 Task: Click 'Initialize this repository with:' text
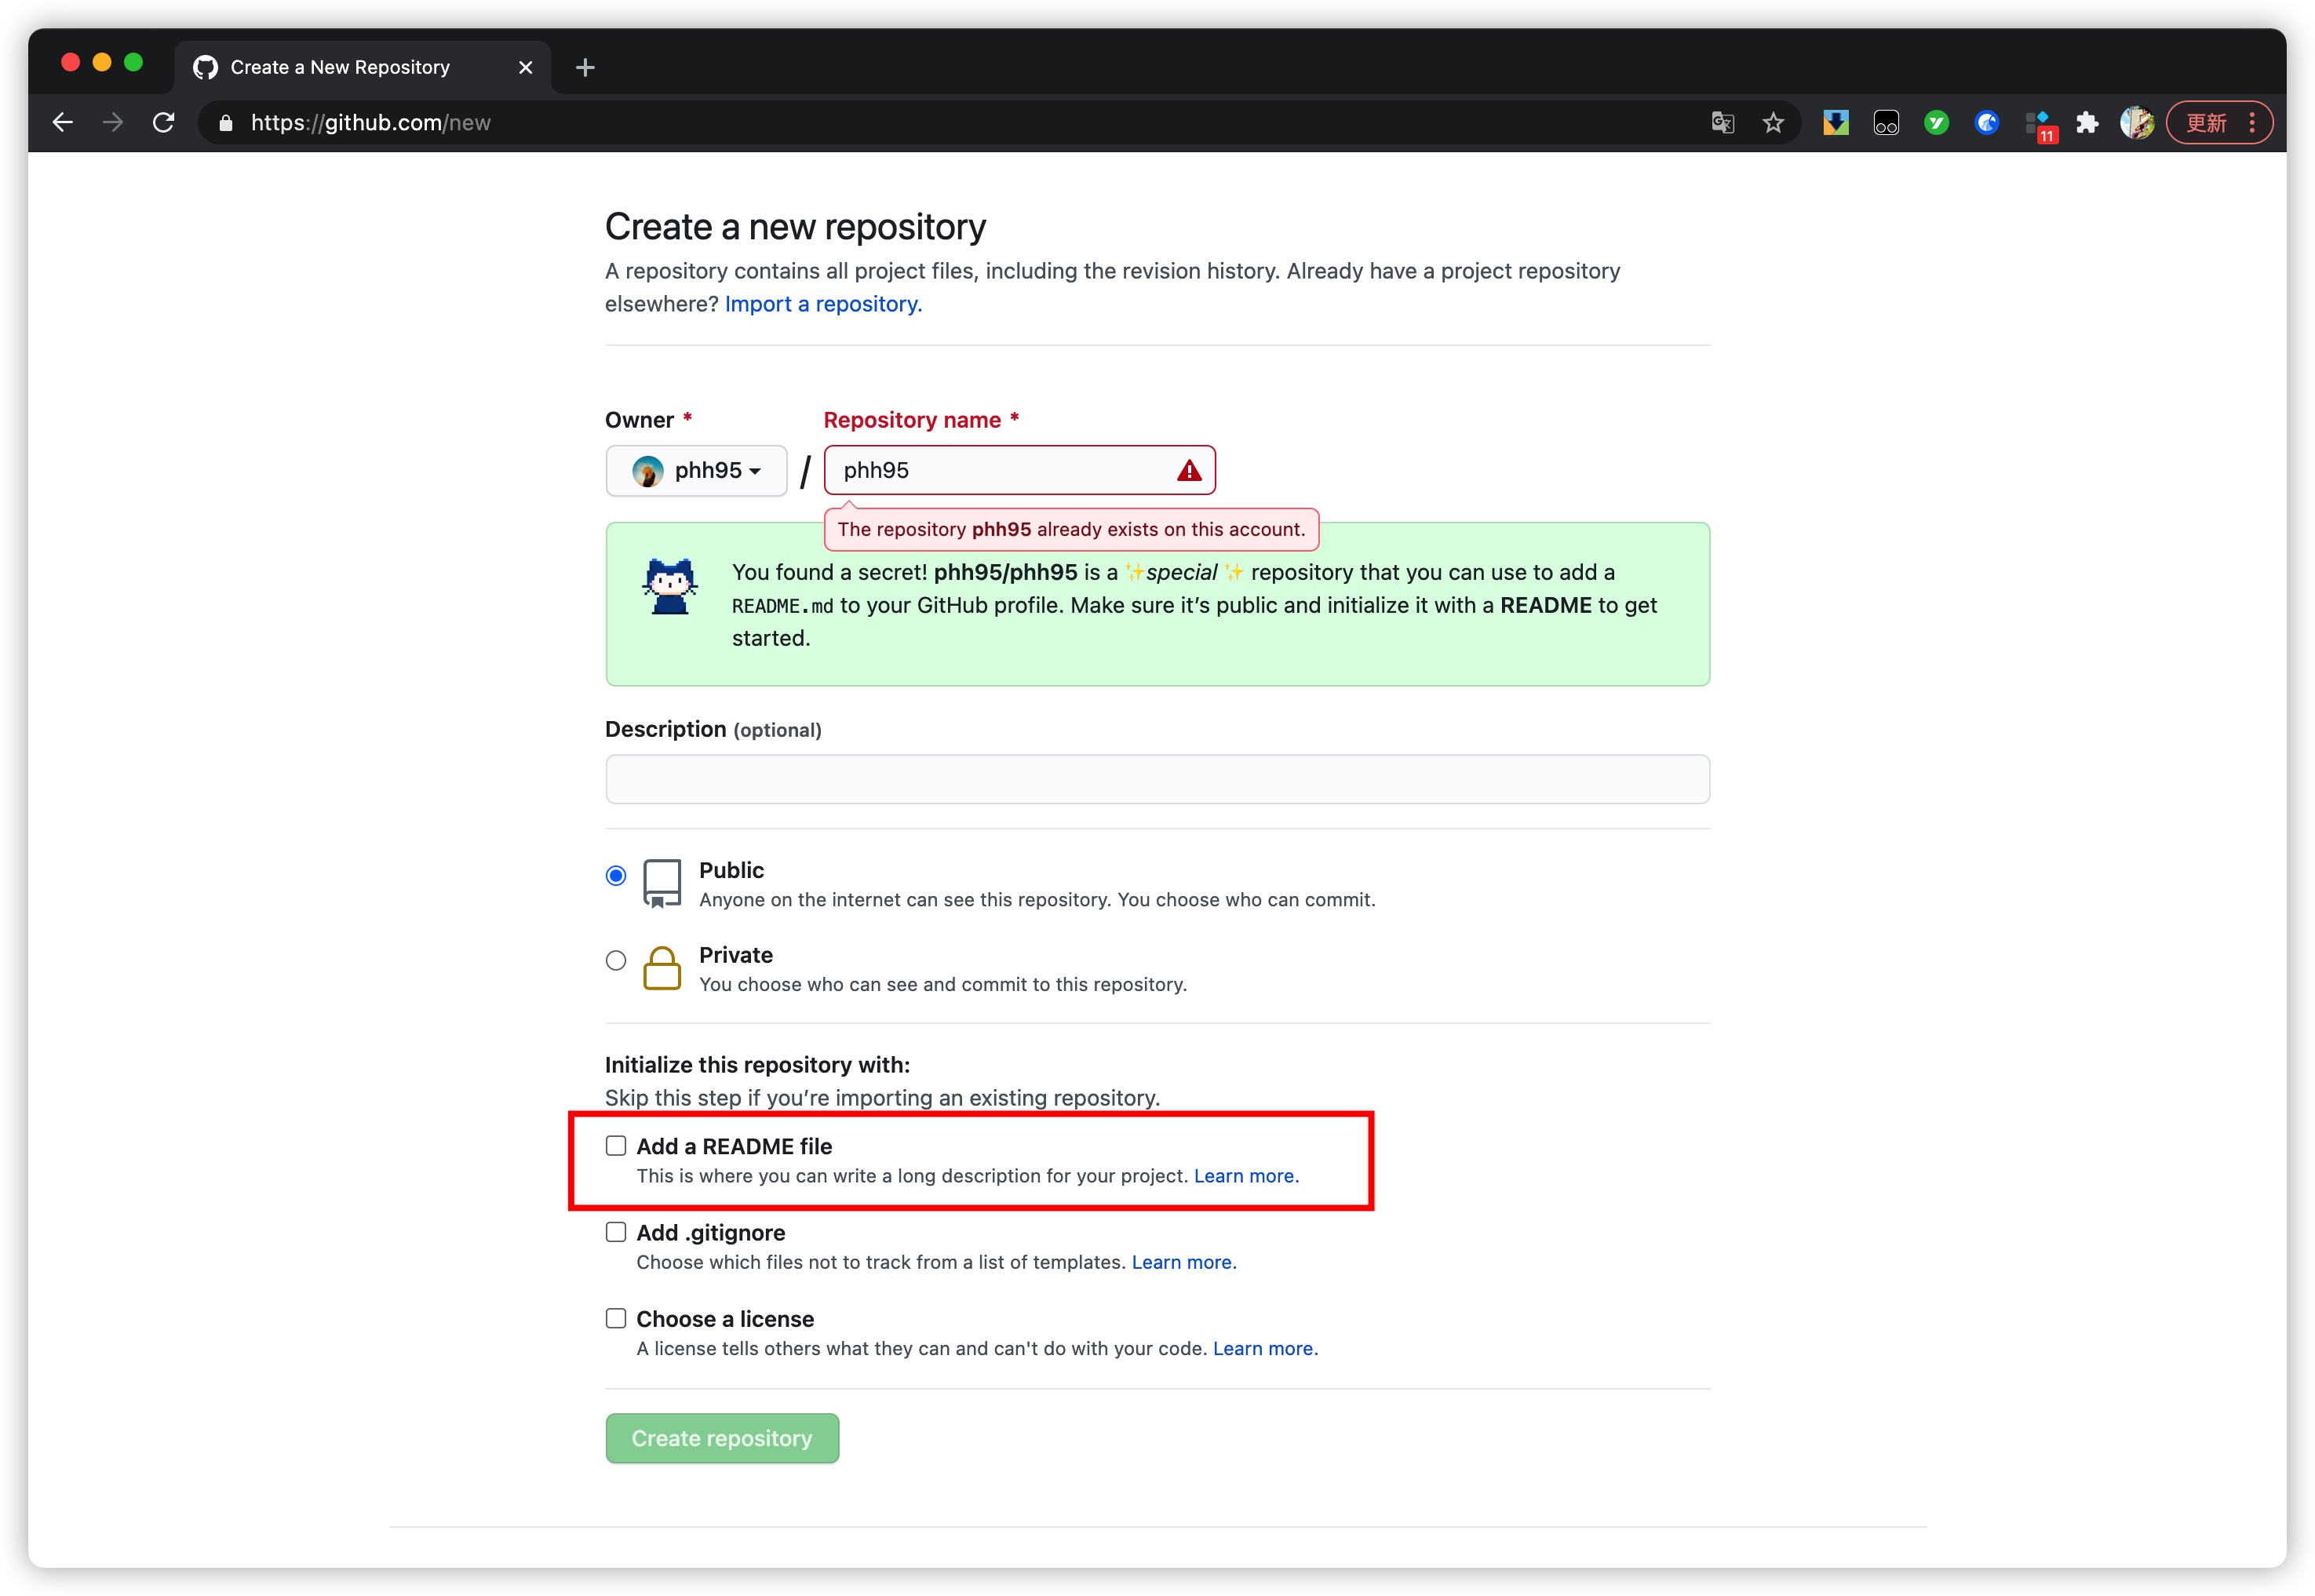(757, 1065)
